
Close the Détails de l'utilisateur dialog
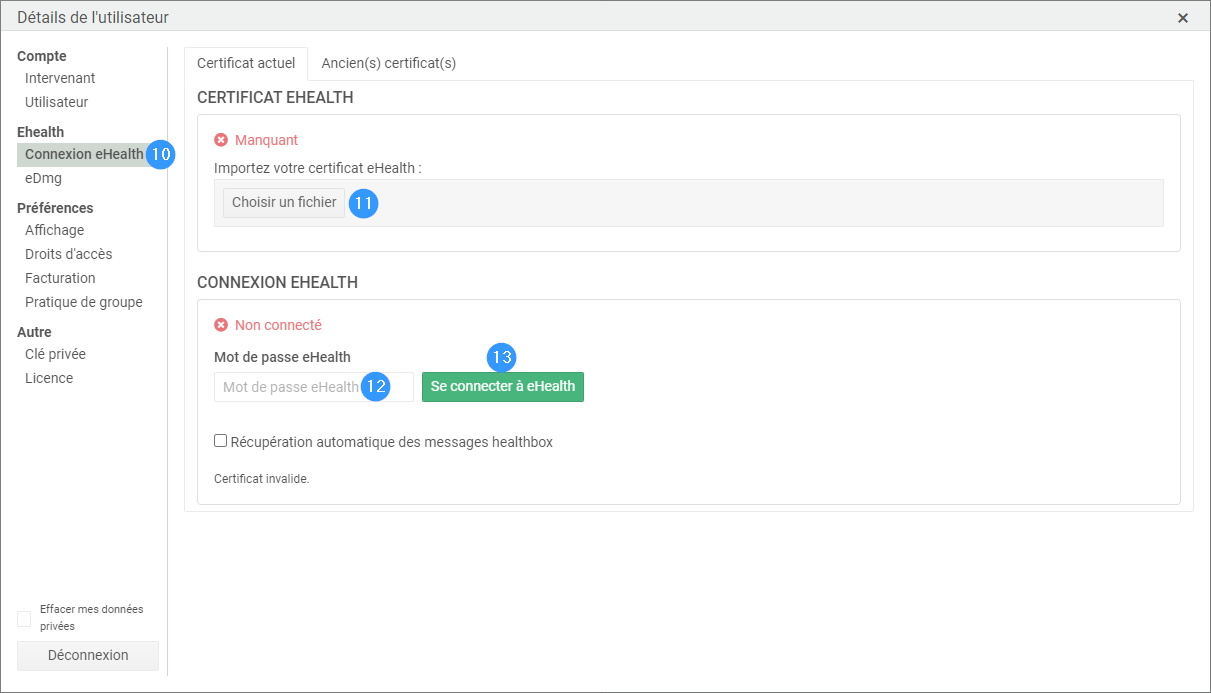(1183, 18)
